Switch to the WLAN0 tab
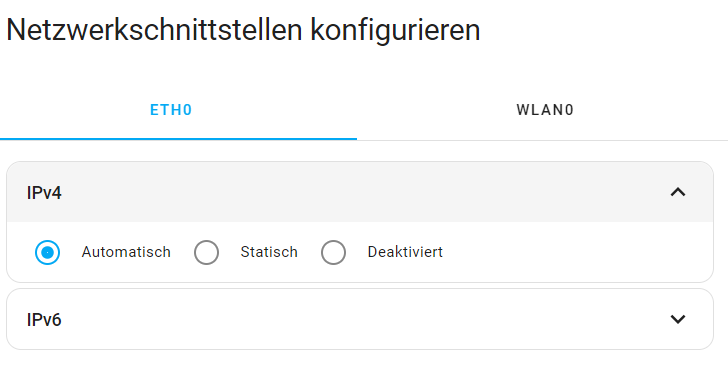 545,110
